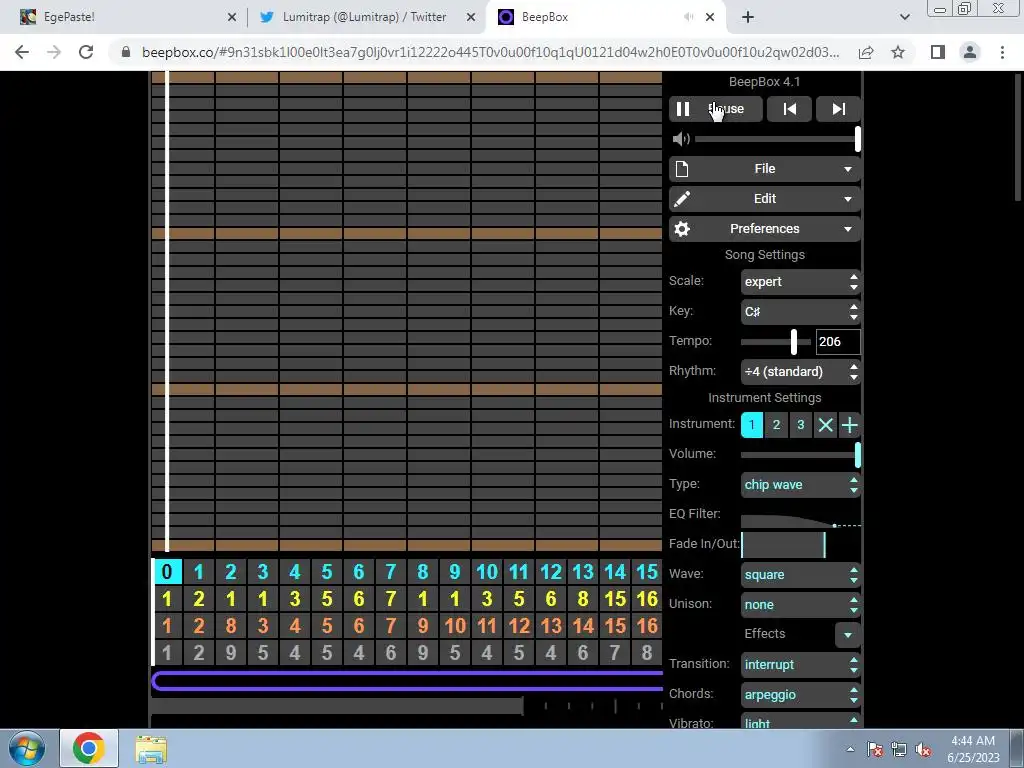
Task: Open the Preferences menu
Action: point(765,229)
